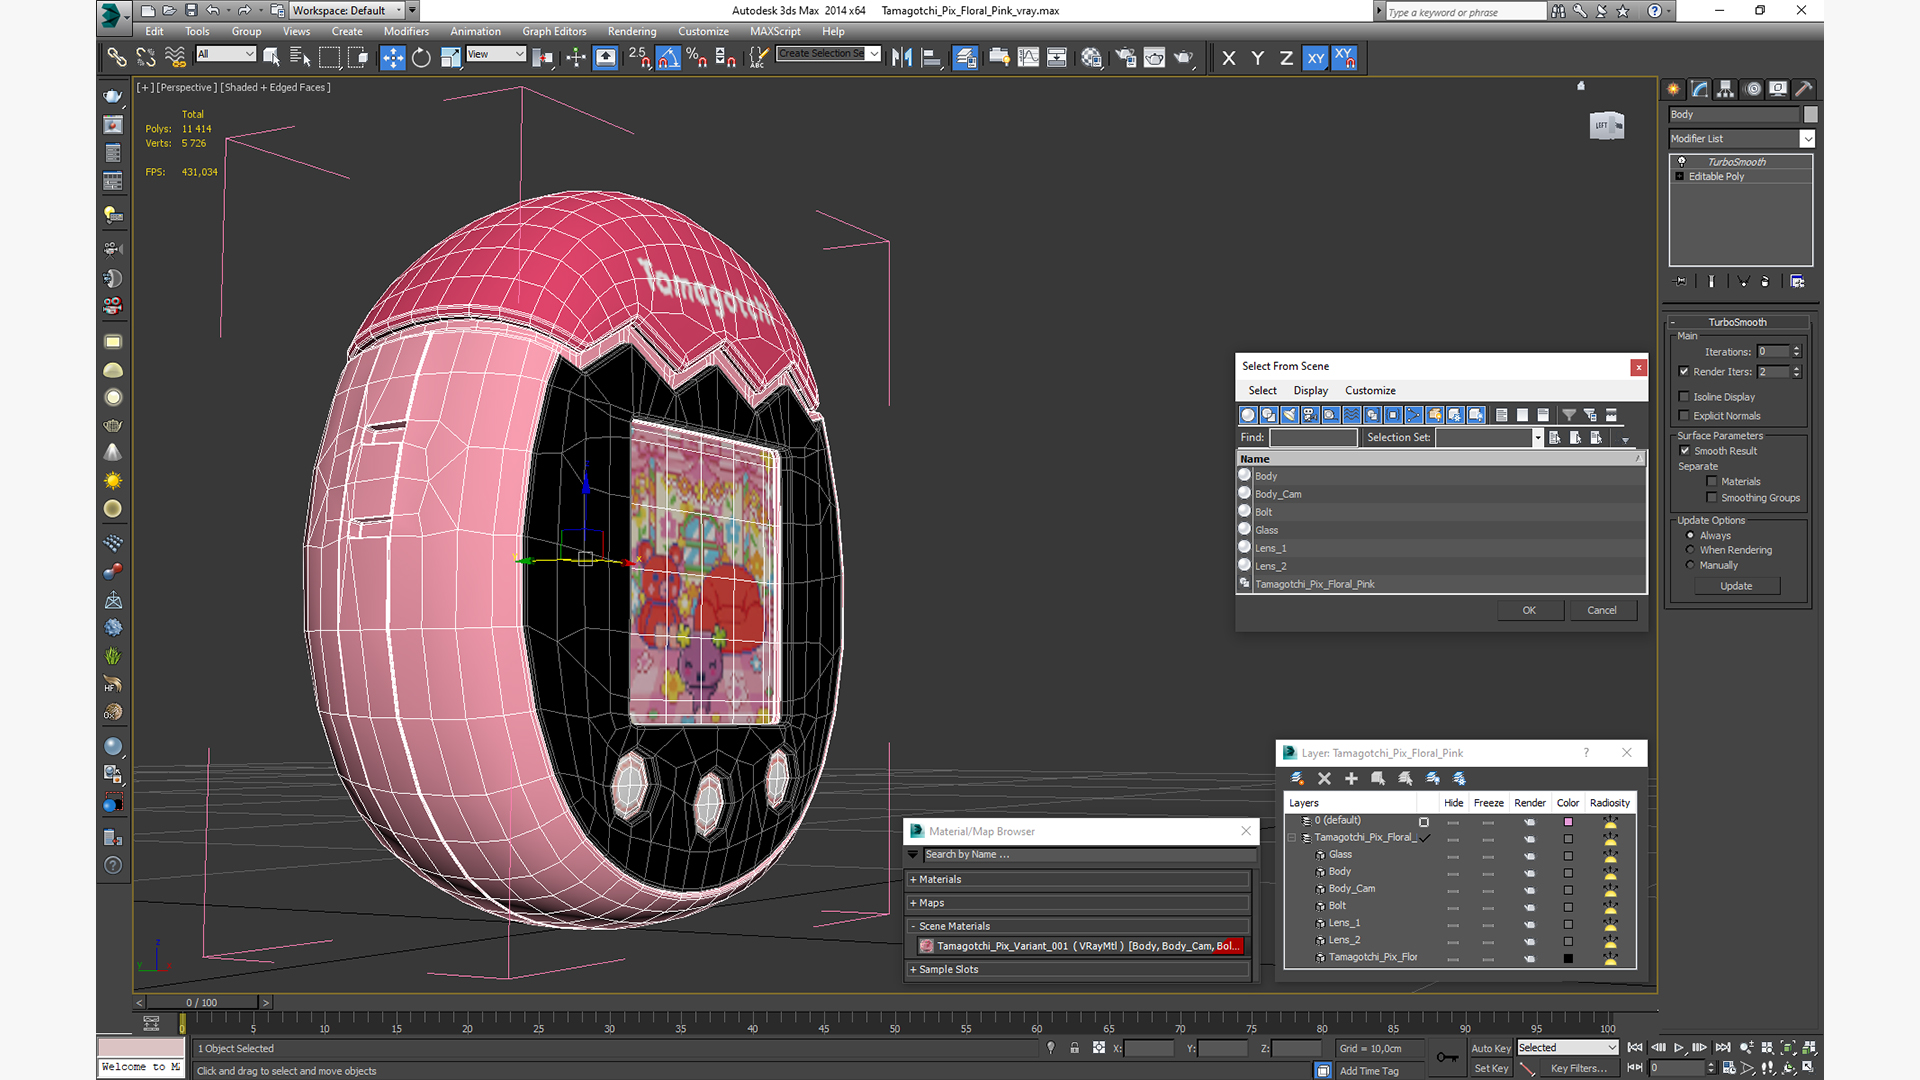
Task: Click the TurboSmooth Update button
Action: tap(1736, 586)
